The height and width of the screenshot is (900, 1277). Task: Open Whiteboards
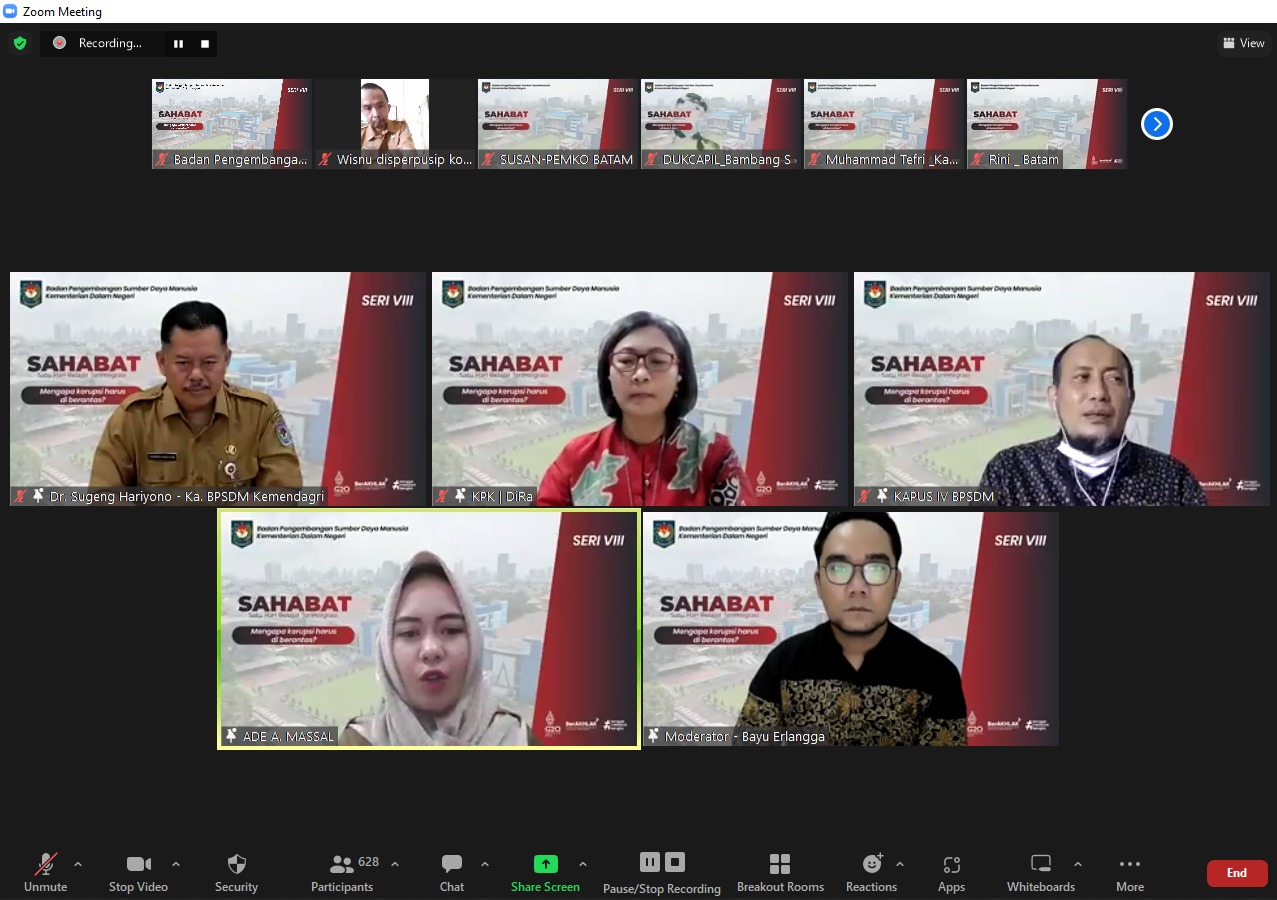[1040, 872]
